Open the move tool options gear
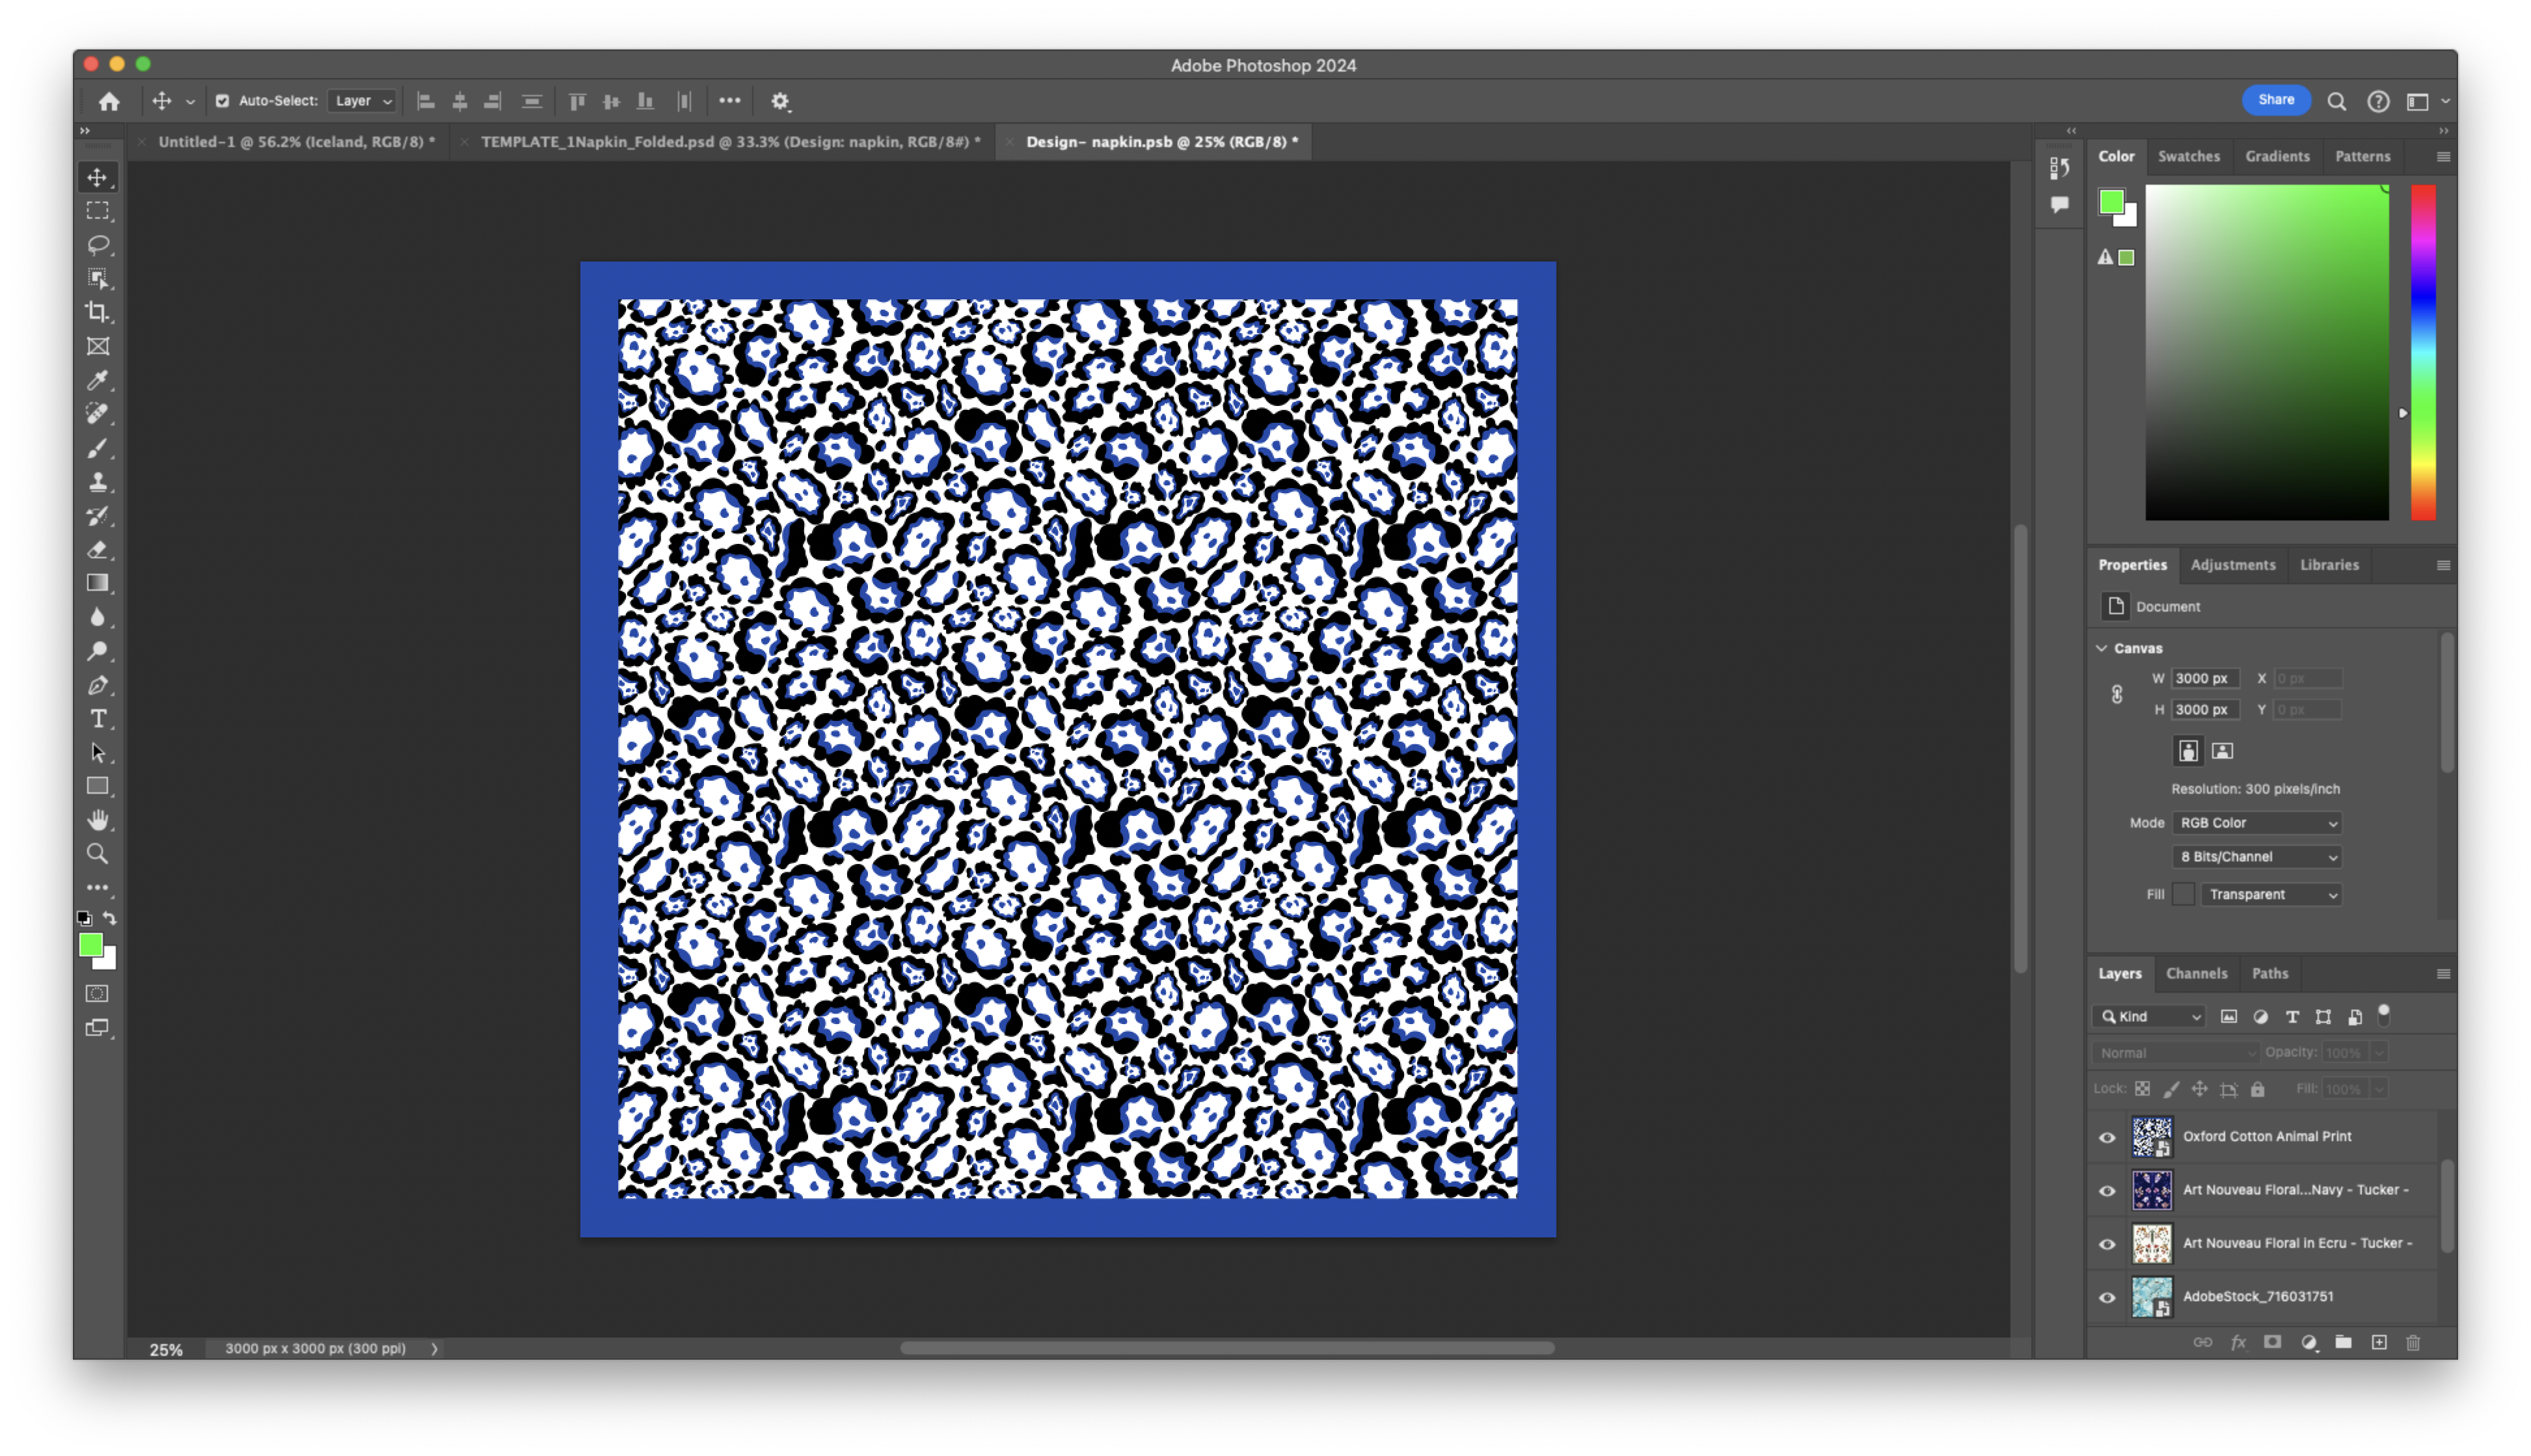This screenshot has width=2531, height=1456. [x=780, y=100]
